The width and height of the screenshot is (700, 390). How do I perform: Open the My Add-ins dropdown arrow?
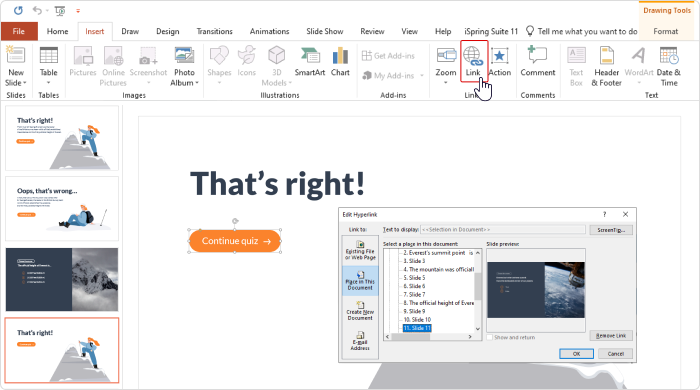[422, 76]
